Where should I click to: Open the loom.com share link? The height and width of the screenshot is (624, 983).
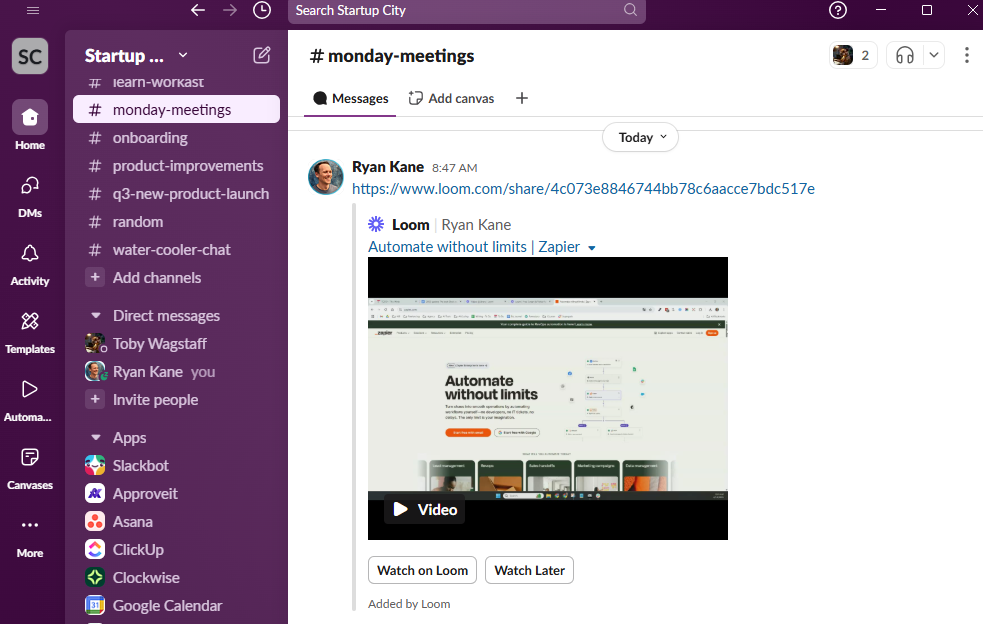[583, 189]
